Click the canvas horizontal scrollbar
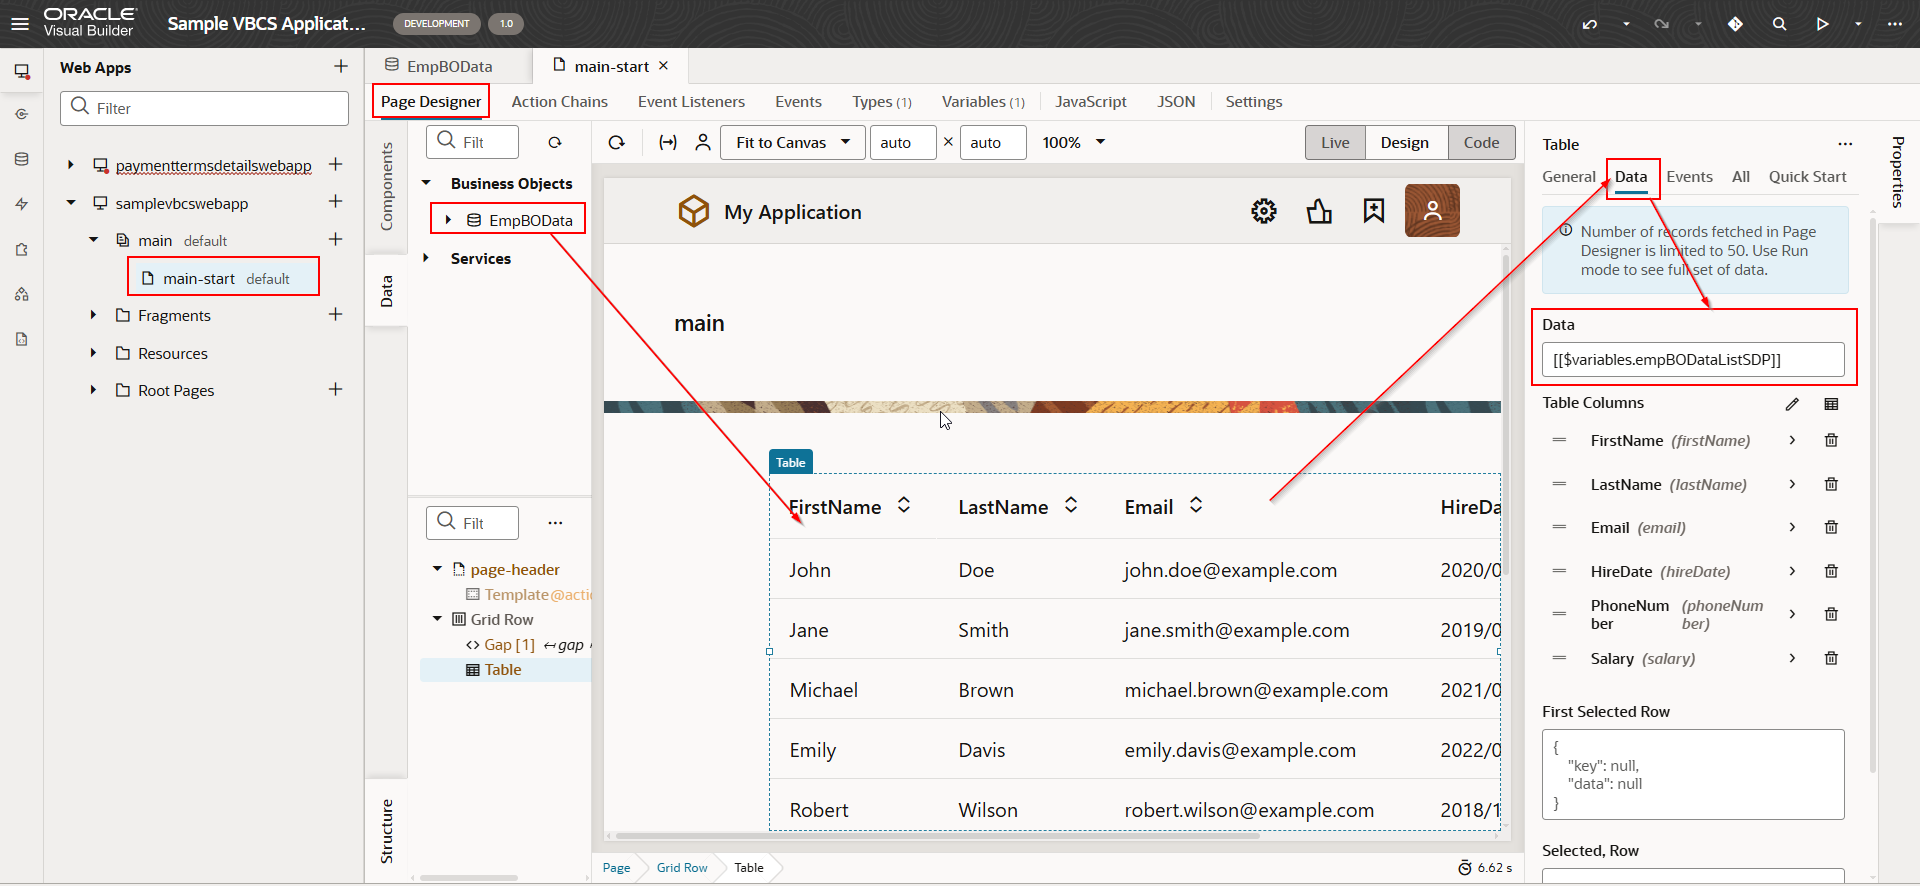 click(x=936, y=836)
